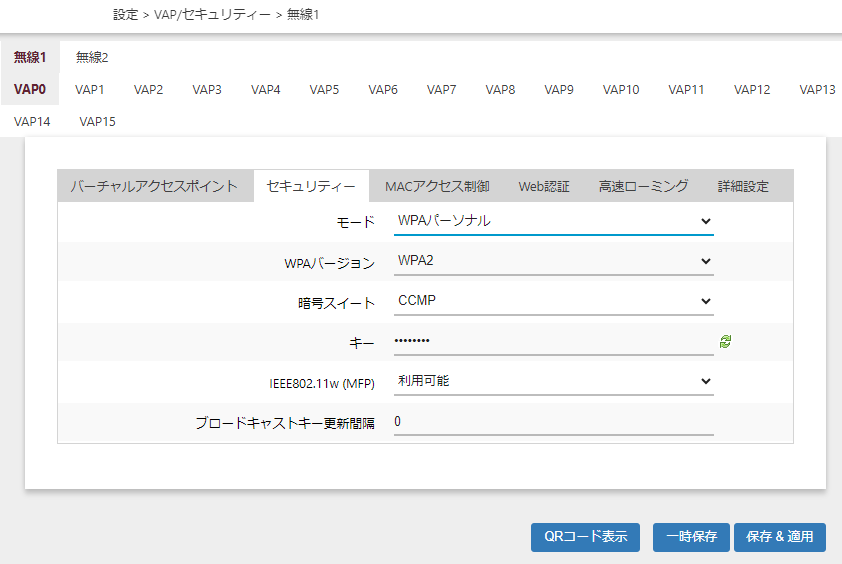This screenshot has height=564, width=842.
Task: Select the VAP8 tab
Action: pyautogui.click(x=500, y=89)
